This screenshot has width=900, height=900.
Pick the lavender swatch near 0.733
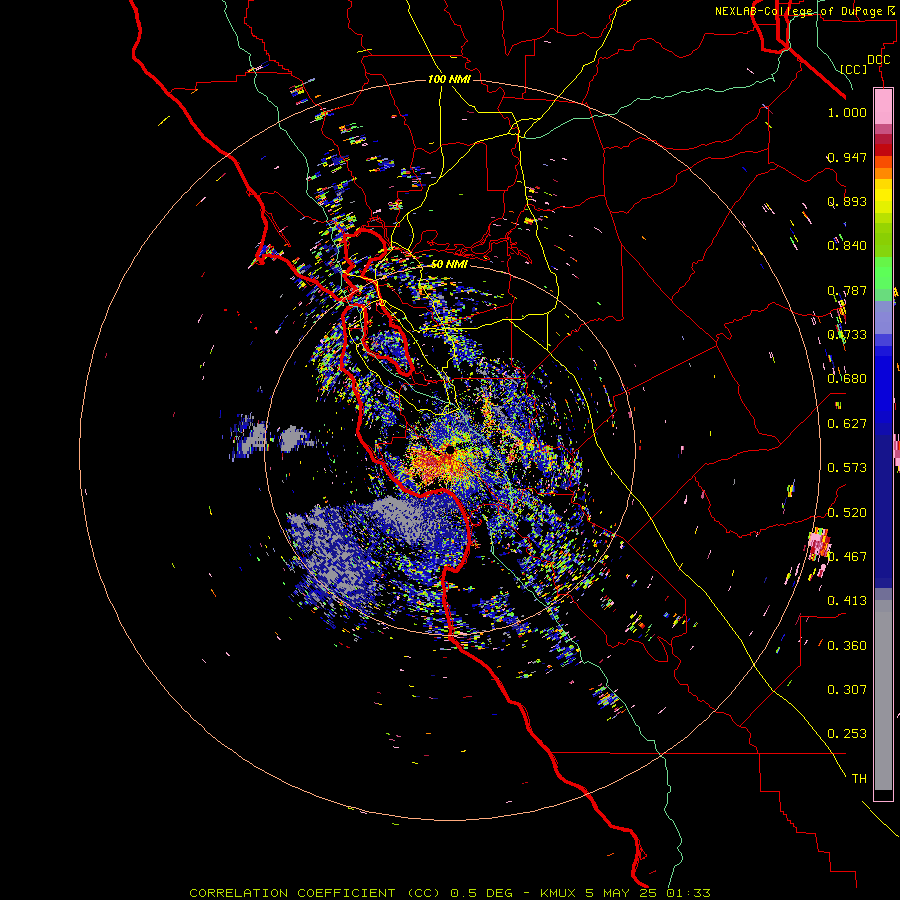883,317
